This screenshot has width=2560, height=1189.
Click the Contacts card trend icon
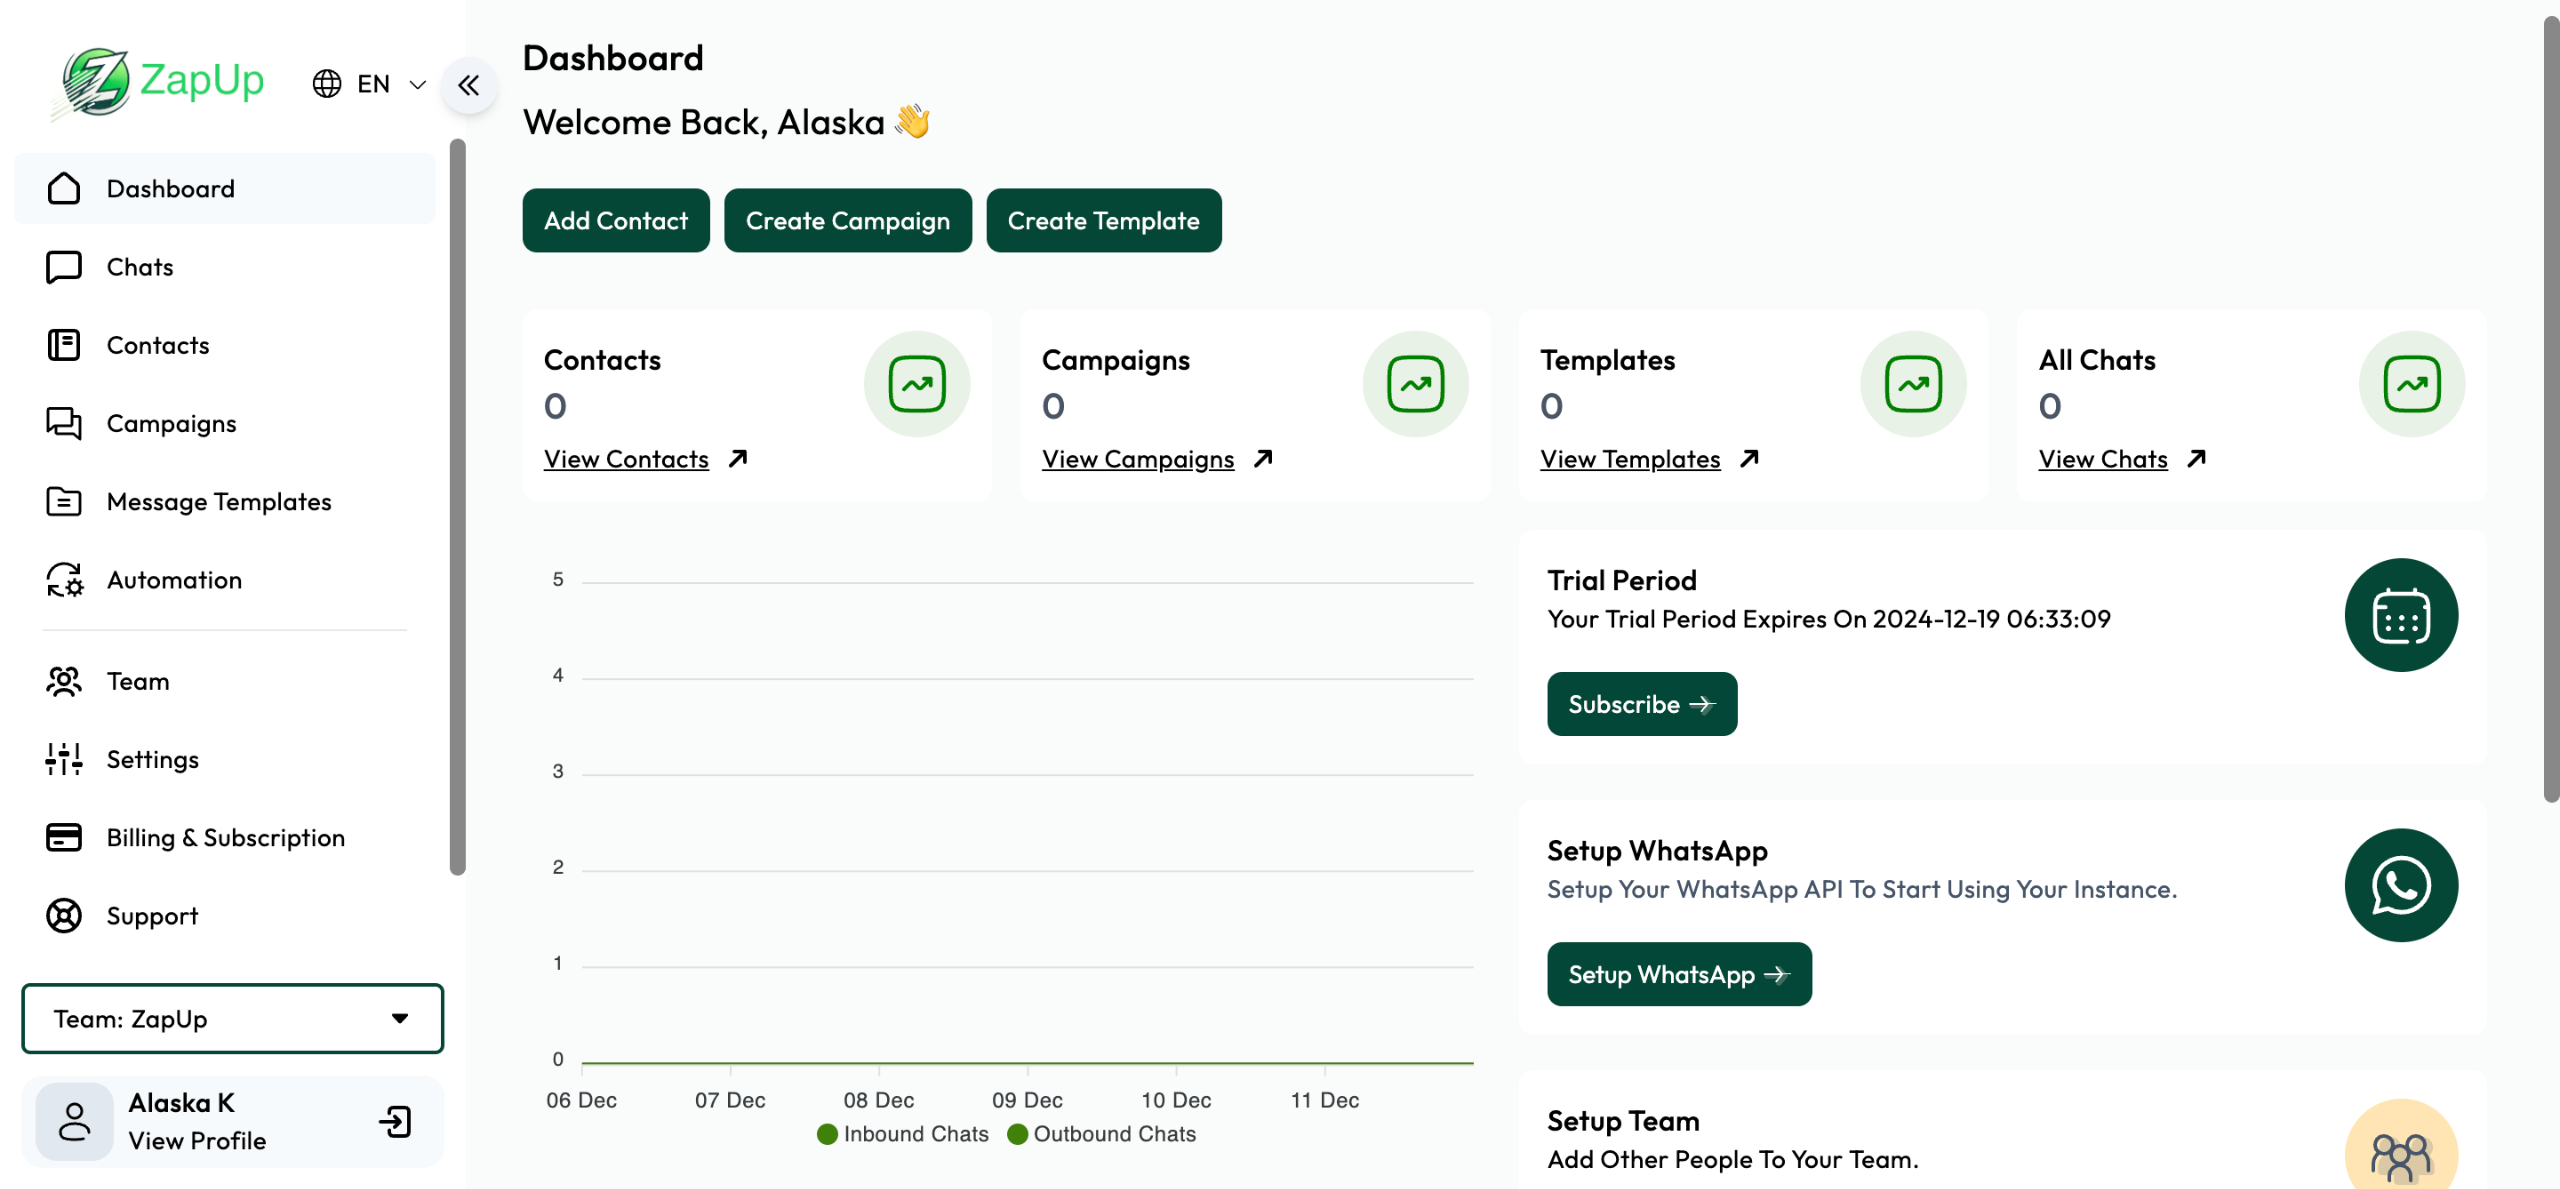tap(916, 384)
